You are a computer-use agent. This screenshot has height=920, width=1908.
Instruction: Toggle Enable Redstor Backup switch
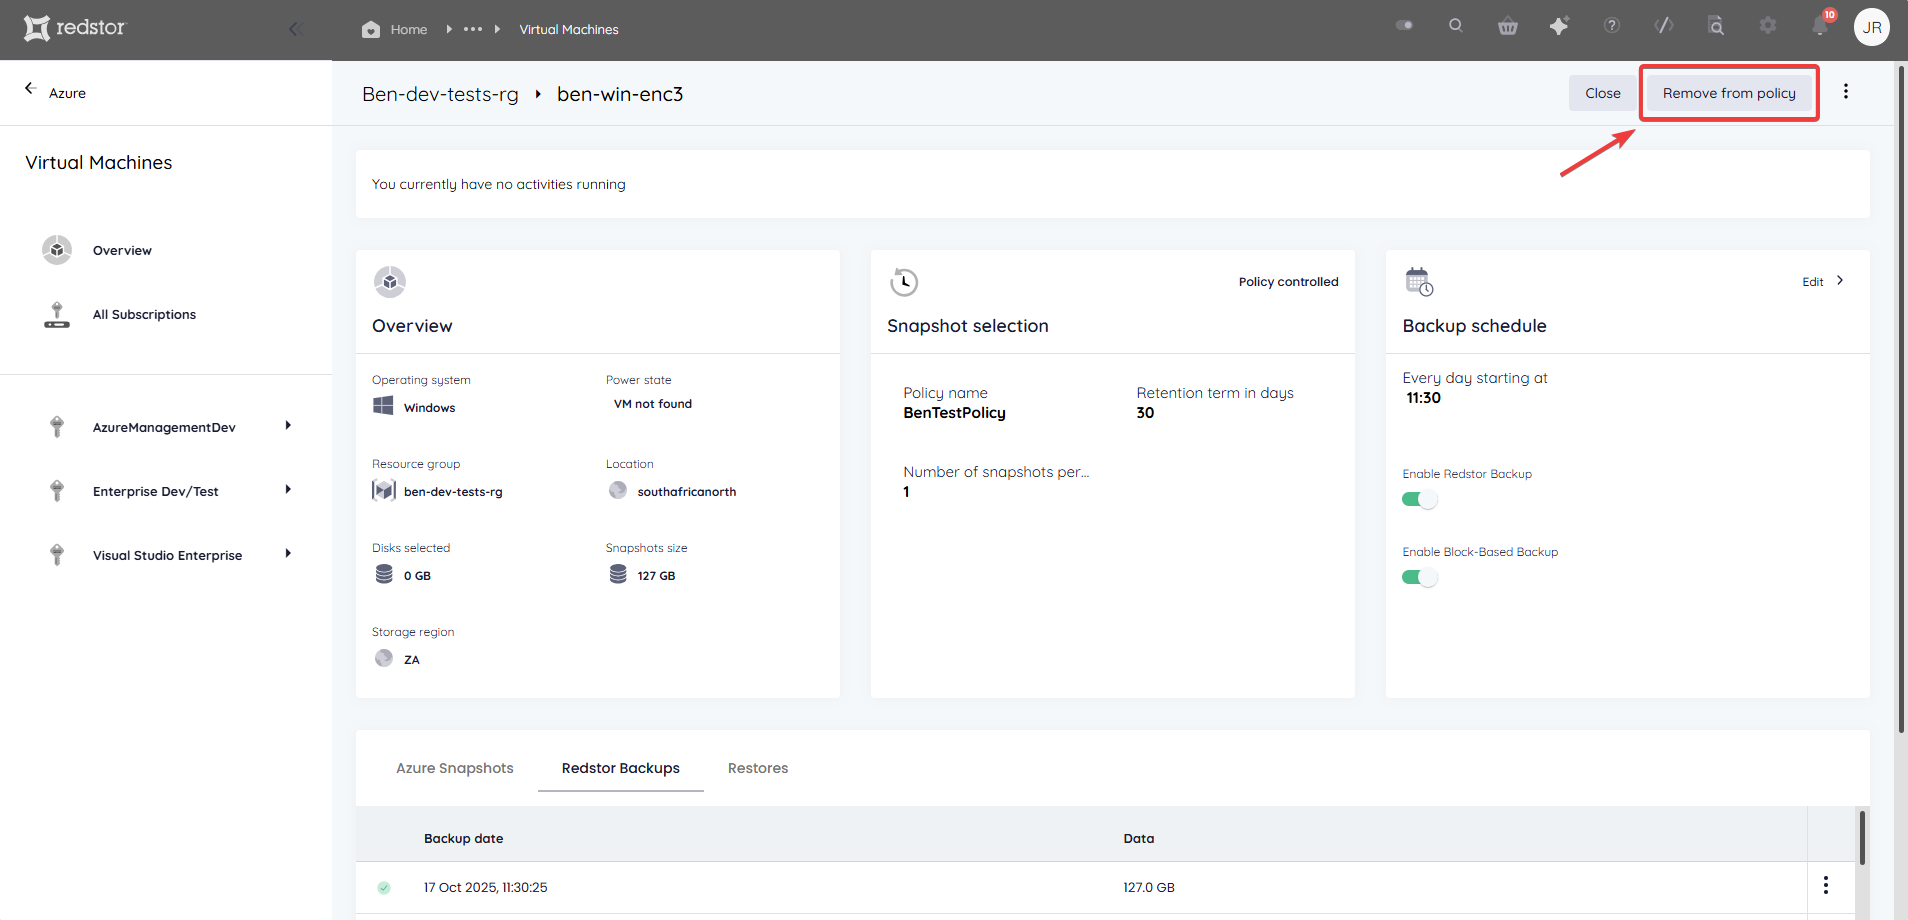pos(1419,499)
